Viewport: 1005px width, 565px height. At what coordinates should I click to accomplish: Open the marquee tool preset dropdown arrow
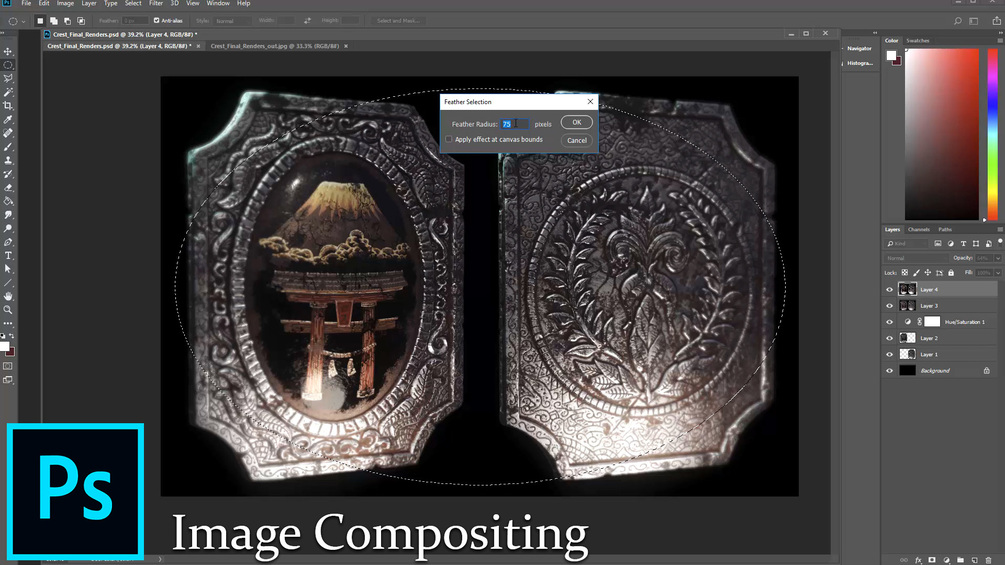[x=24, y=21]
